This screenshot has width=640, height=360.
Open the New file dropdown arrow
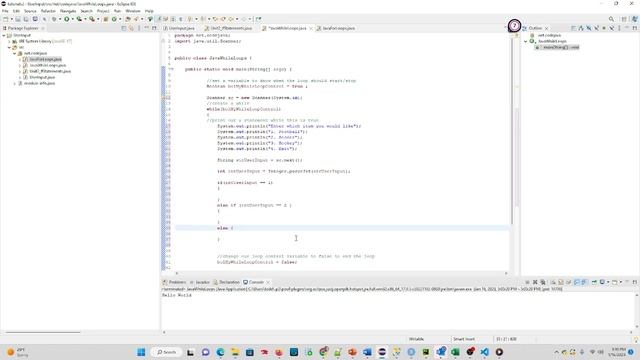(11, 19)
